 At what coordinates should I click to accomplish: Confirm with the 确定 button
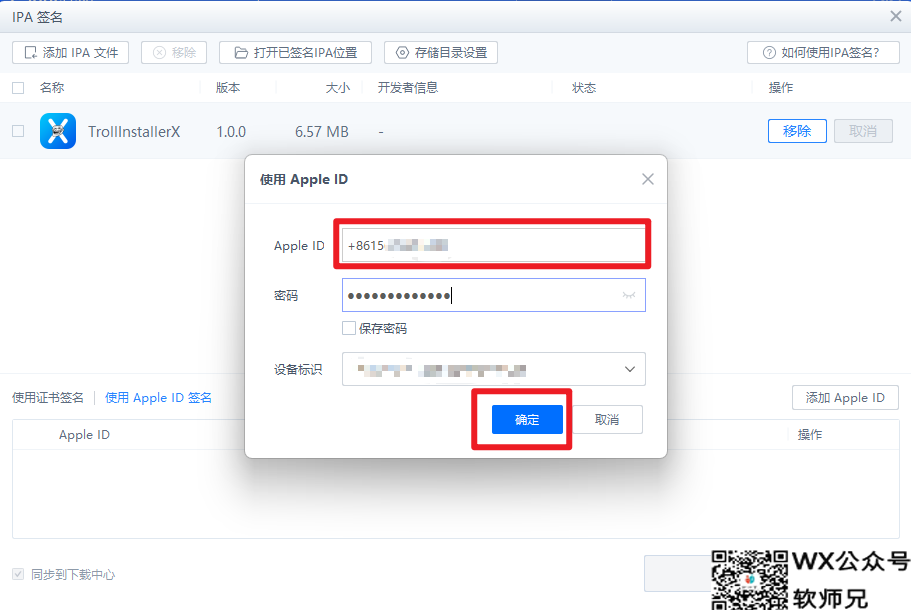527,419
